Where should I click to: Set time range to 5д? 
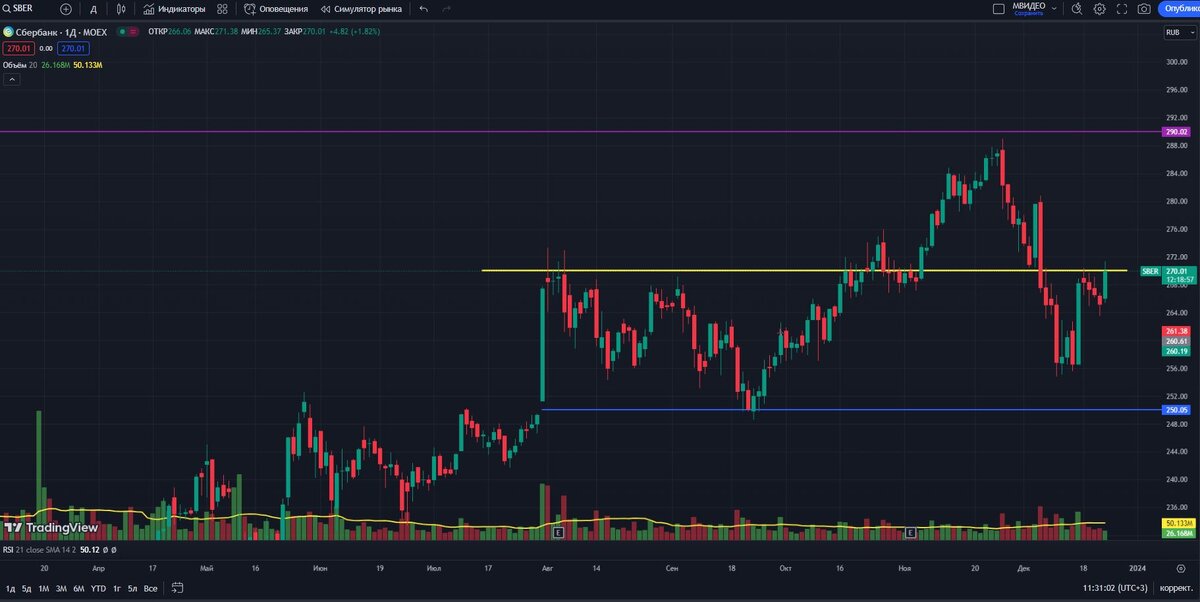click(x=26, y=588)
